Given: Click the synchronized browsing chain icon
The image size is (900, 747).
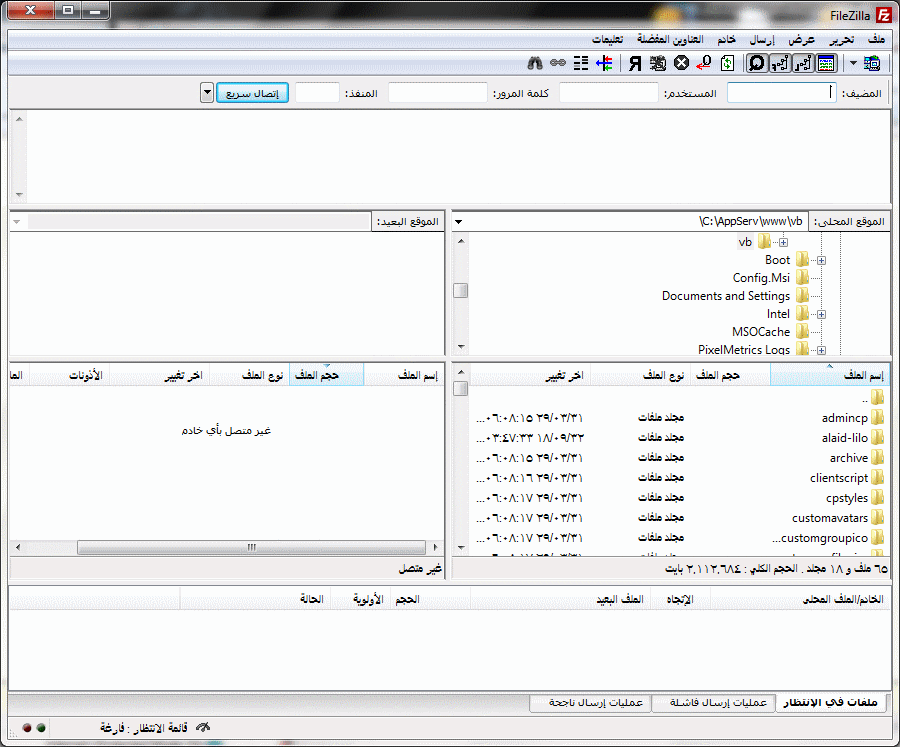Looking at the screenshot, I should coord(557,63).
